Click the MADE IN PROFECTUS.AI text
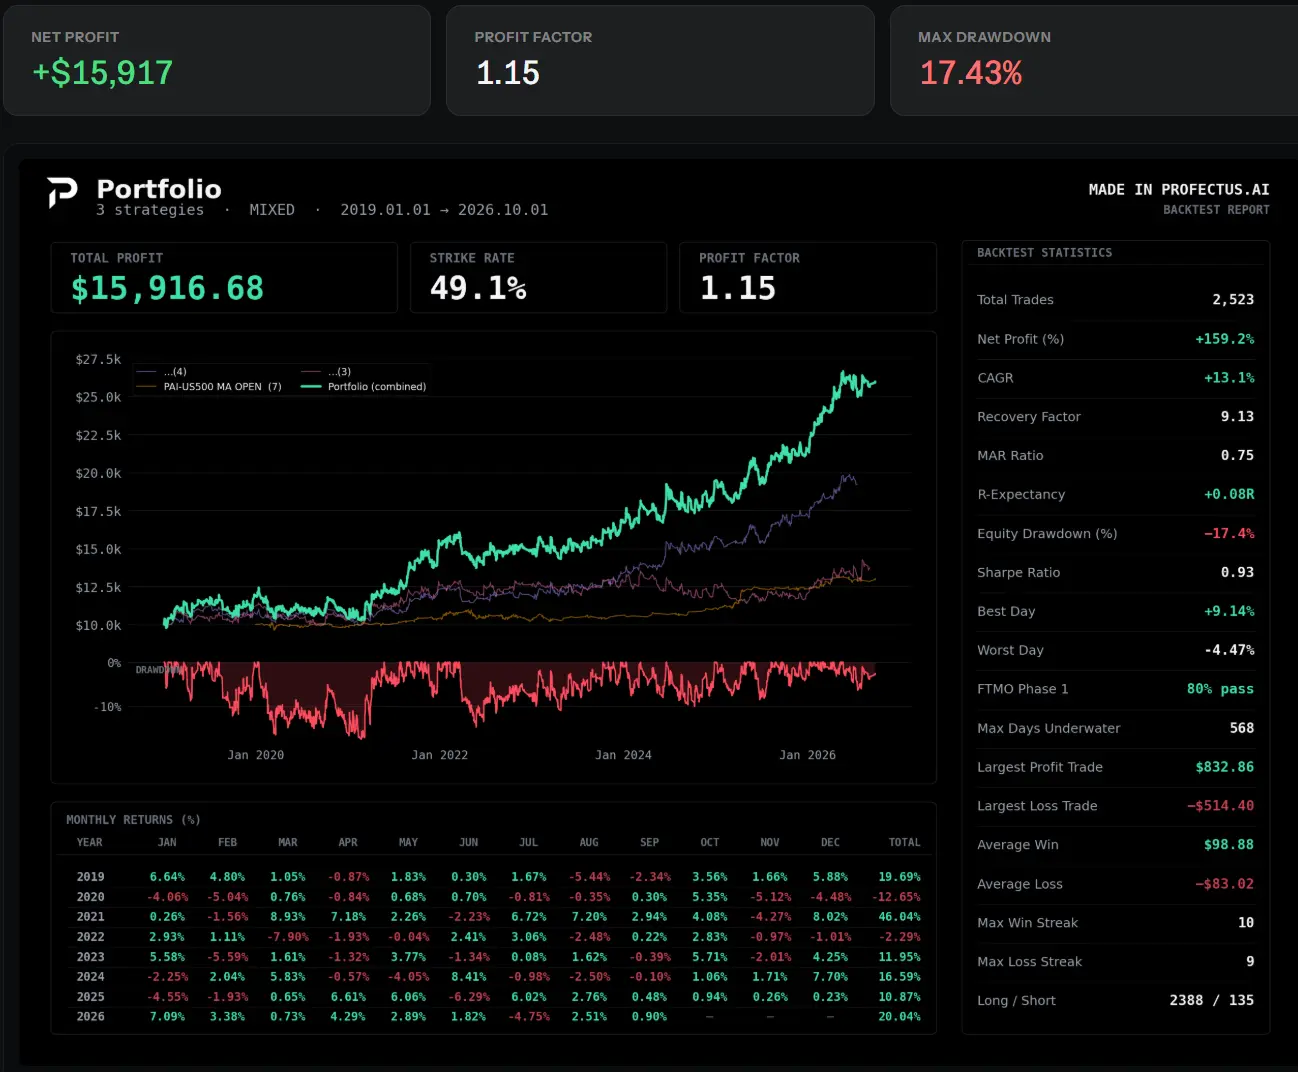 (1179, 190)
